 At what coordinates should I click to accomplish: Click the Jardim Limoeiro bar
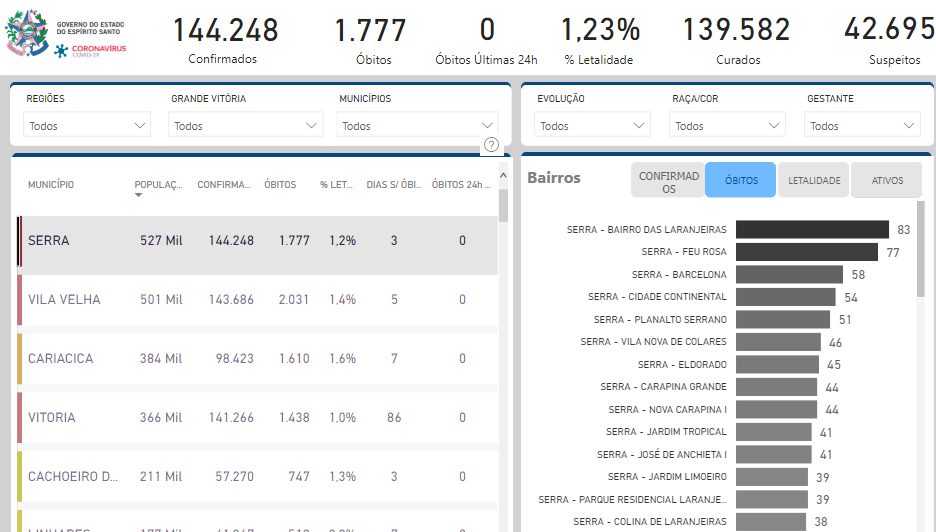[x=772, y=477]
